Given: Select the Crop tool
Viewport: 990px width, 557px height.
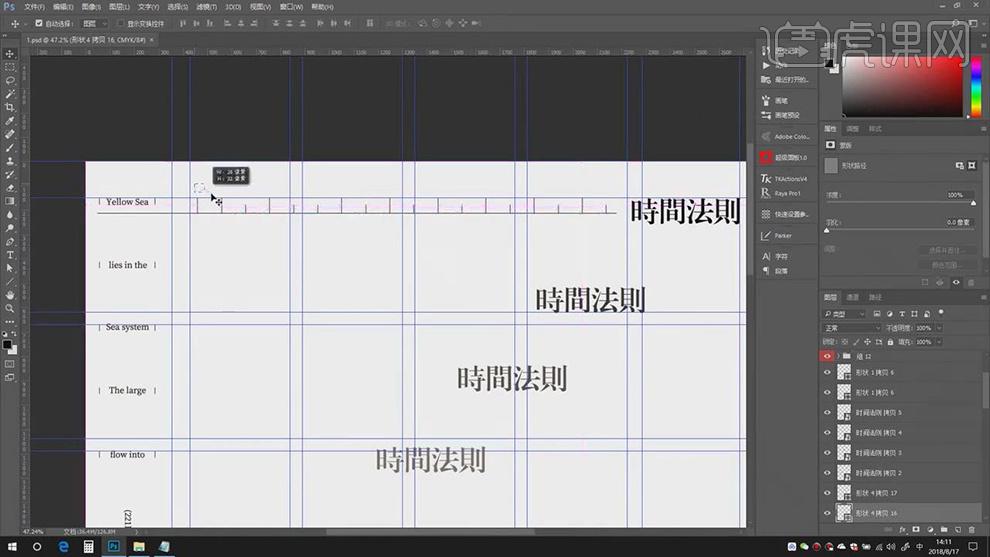Looking at the screenshot, I should coord(9,107).
